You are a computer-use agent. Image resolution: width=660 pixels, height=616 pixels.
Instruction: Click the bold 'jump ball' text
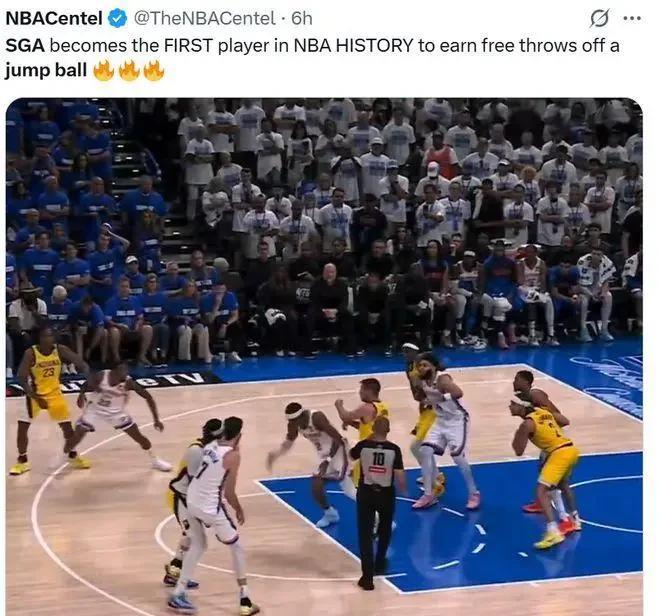coord(46,70)
